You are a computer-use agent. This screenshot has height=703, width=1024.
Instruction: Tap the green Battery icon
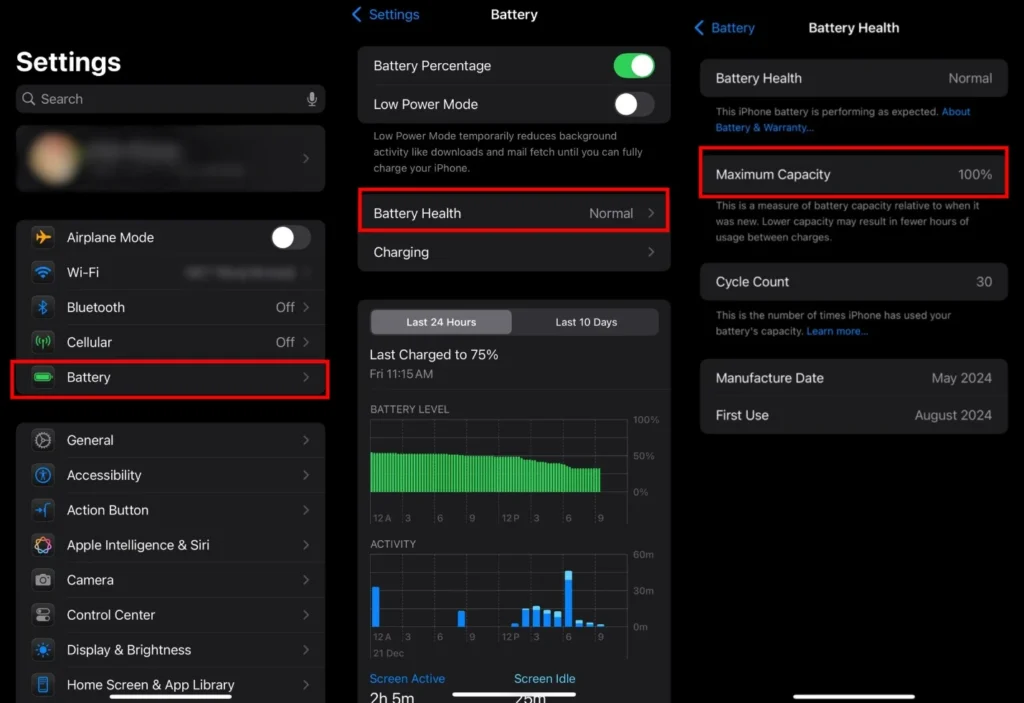tap(43, 377)
